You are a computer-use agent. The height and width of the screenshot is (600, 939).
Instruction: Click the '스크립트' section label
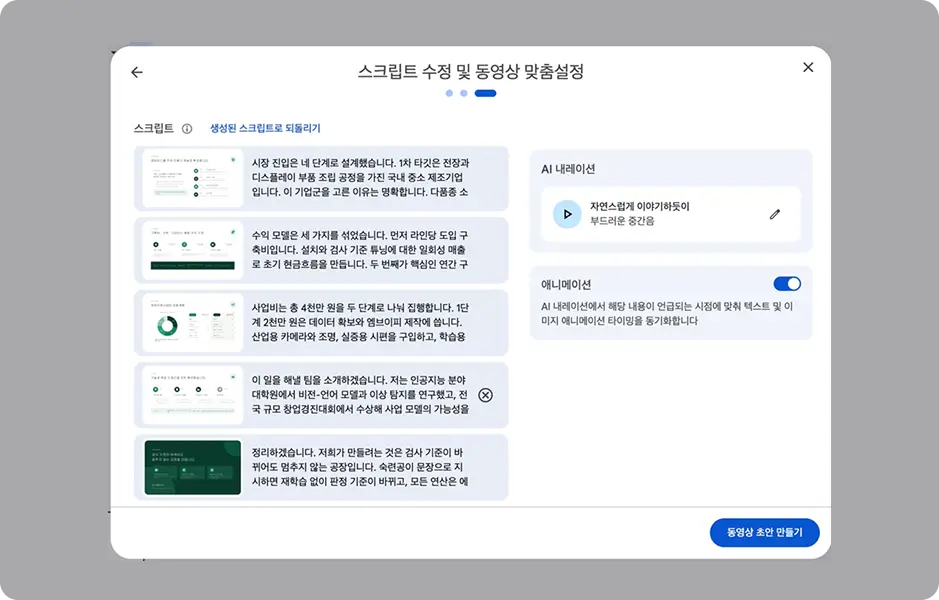point(154,128)
